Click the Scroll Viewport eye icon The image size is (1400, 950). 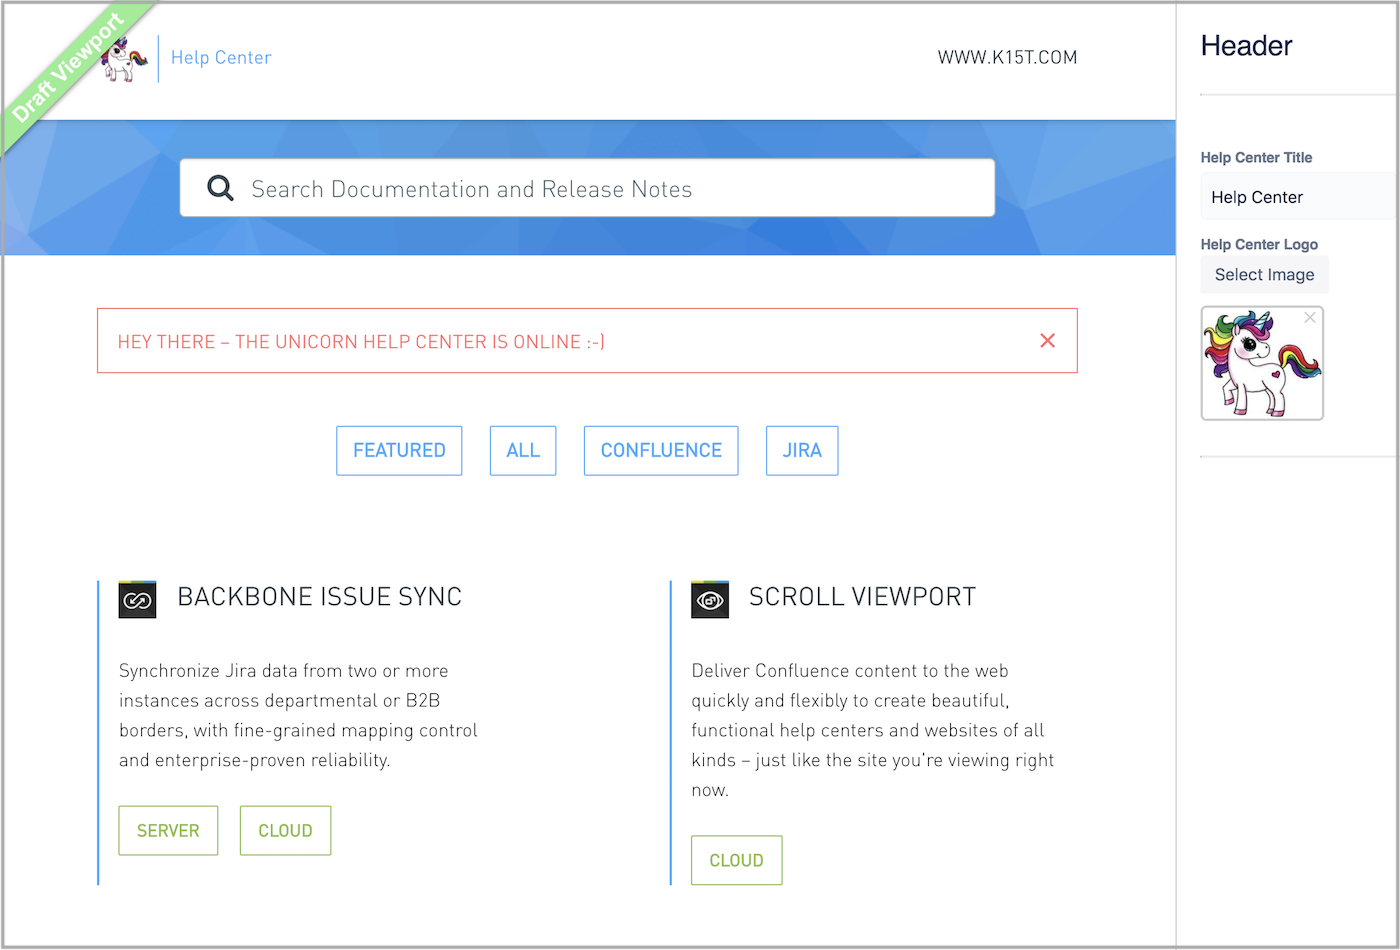pos(710,600)
